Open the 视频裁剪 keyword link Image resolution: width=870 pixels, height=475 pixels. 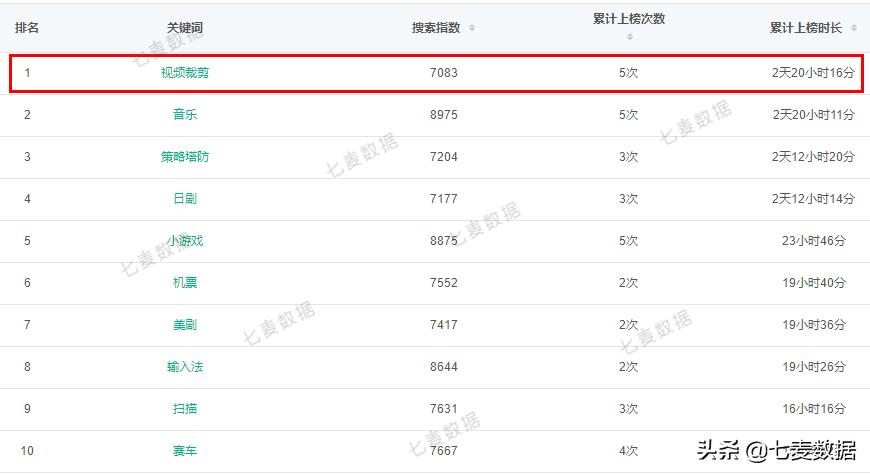(185, 73)
